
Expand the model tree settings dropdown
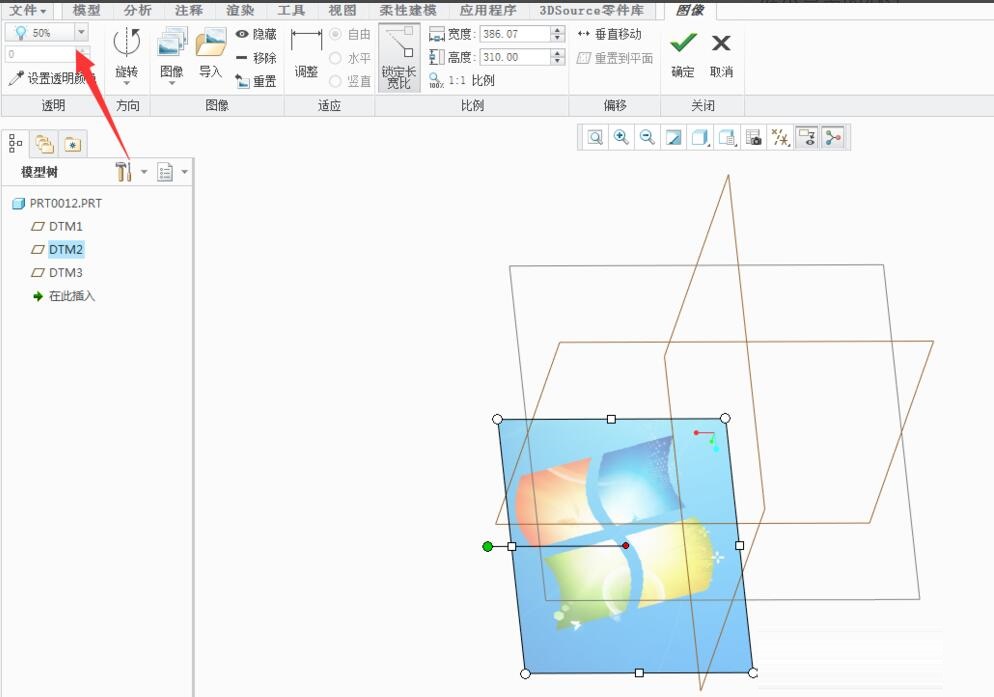[x=143, y=173]
